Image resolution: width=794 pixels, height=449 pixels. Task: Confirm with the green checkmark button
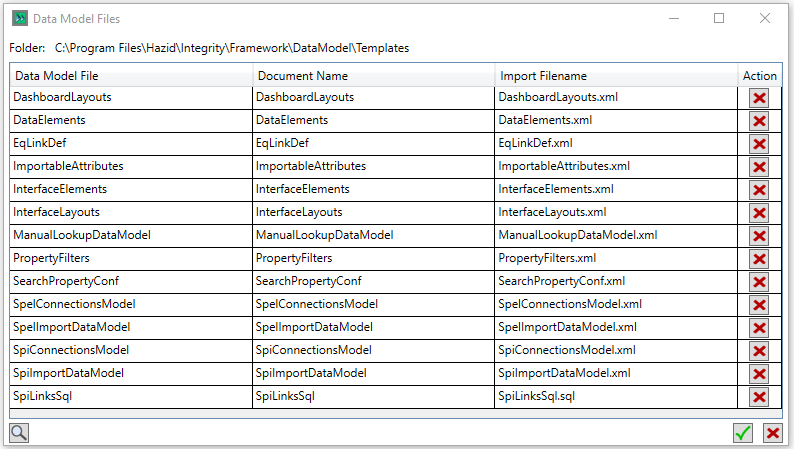(x=742, y=433)
